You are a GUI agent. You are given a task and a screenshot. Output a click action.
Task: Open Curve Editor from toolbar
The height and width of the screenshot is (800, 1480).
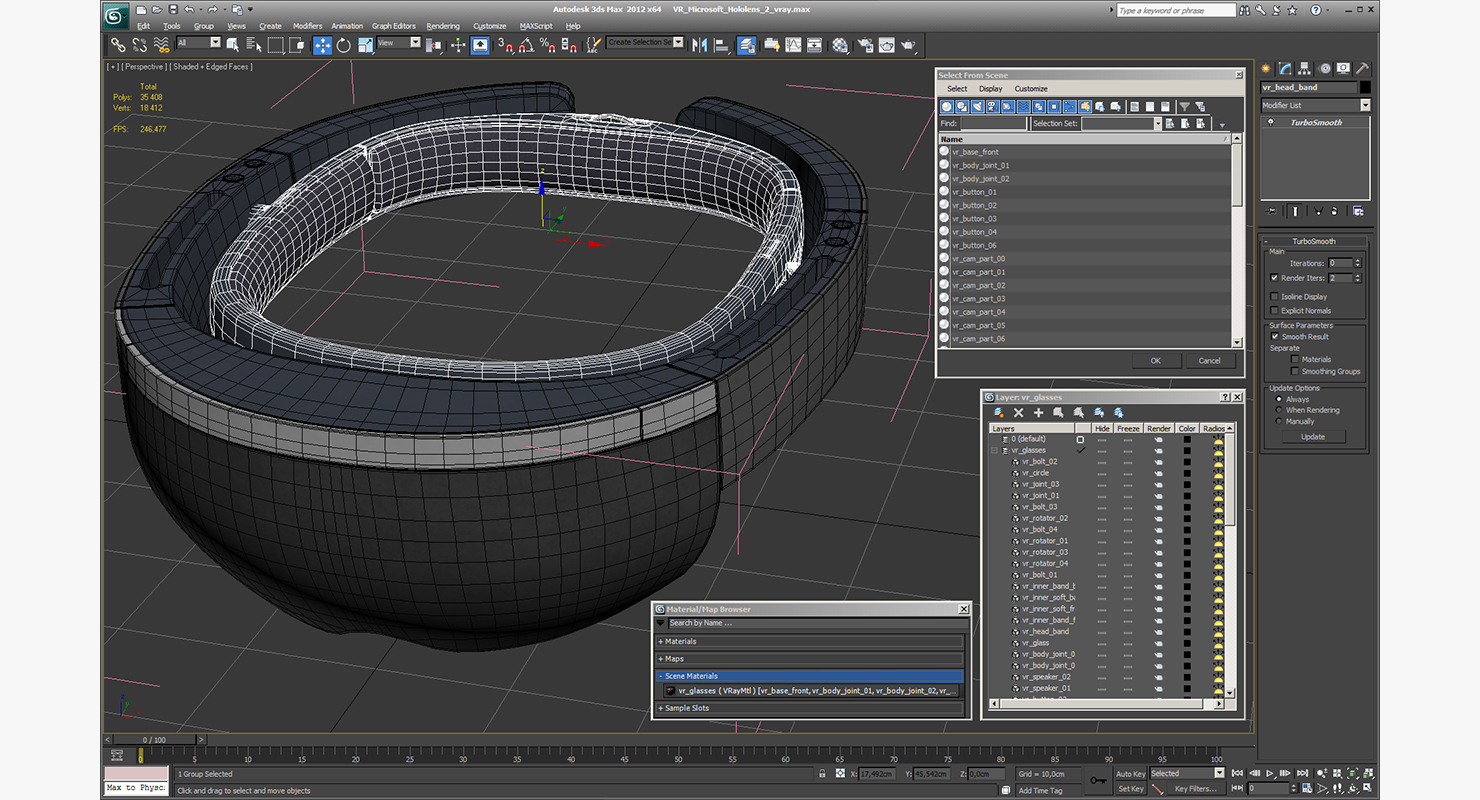point(793,45)
